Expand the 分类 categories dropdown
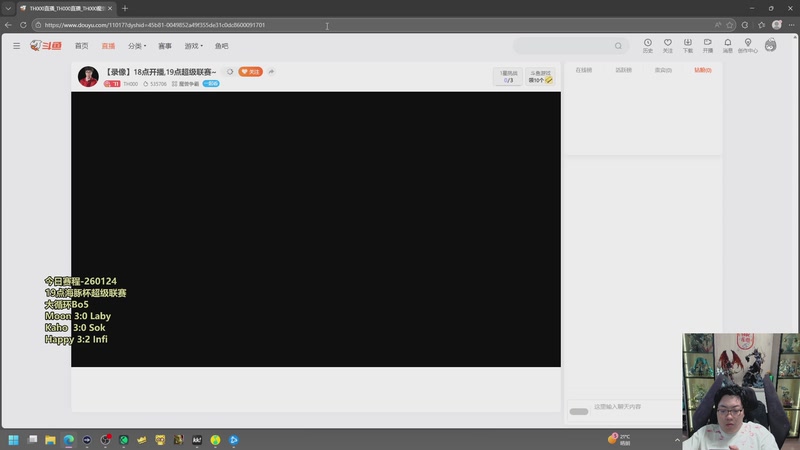Viewport: 800px width, 450px height. click(x=137, y=46)
